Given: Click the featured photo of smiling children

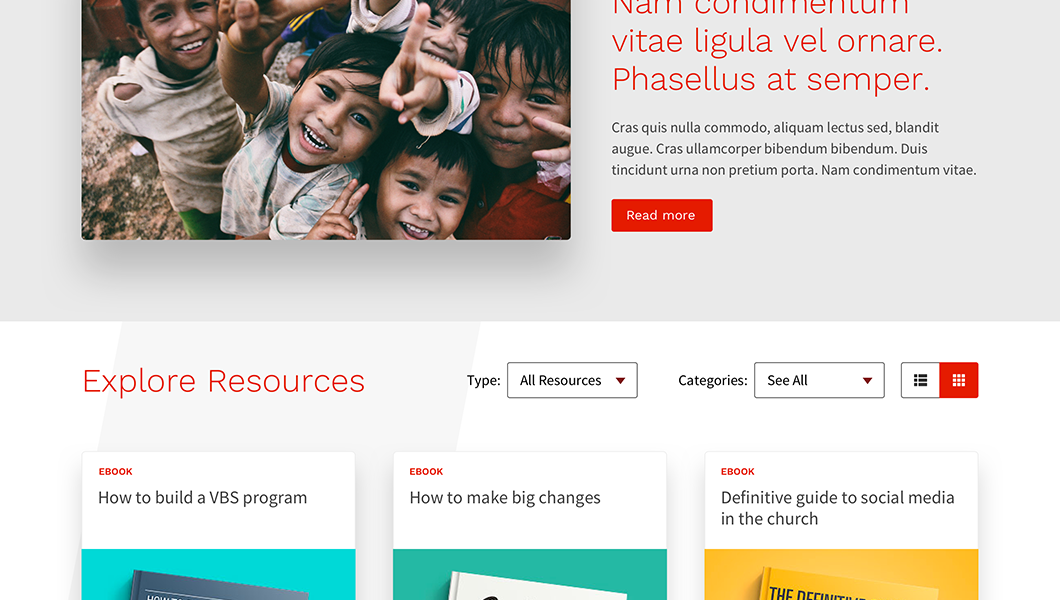Looking at the screenshot, I should 326,120.
